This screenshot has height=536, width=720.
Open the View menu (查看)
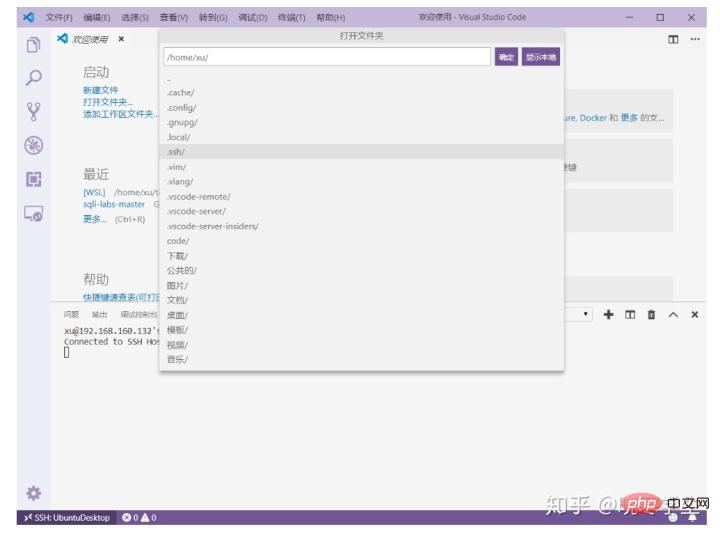tap(174, 17)
